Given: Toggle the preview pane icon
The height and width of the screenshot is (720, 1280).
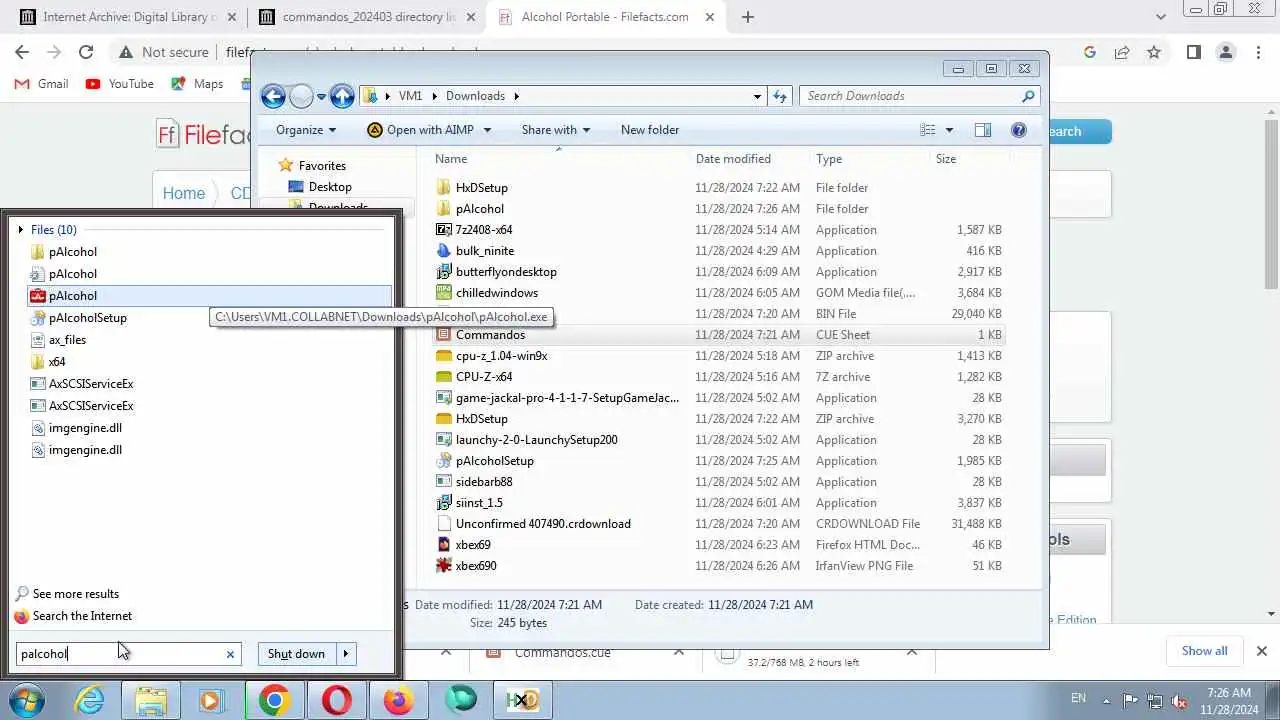Looking at the screenshot, I should tap(983, 130).
